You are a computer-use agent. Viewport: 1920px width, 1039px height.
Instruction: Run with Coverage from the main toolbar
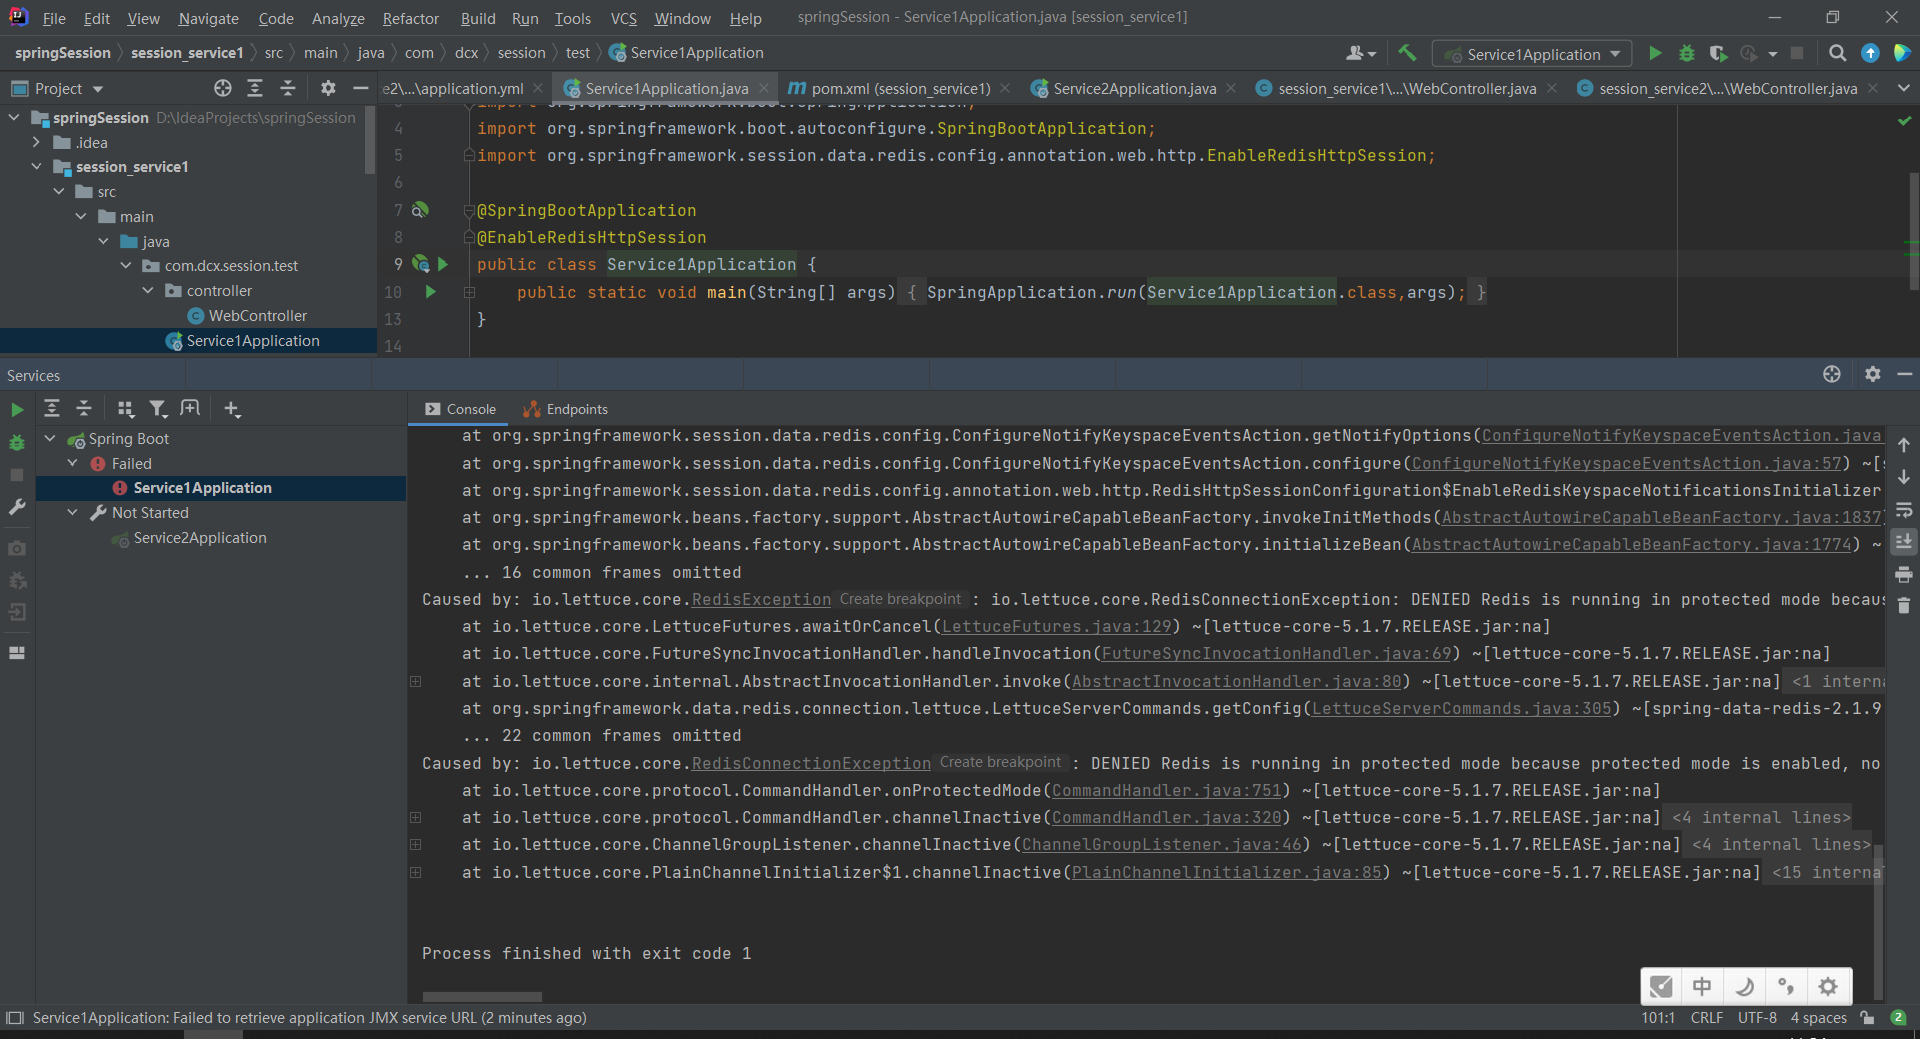(x=1718, y=54)
